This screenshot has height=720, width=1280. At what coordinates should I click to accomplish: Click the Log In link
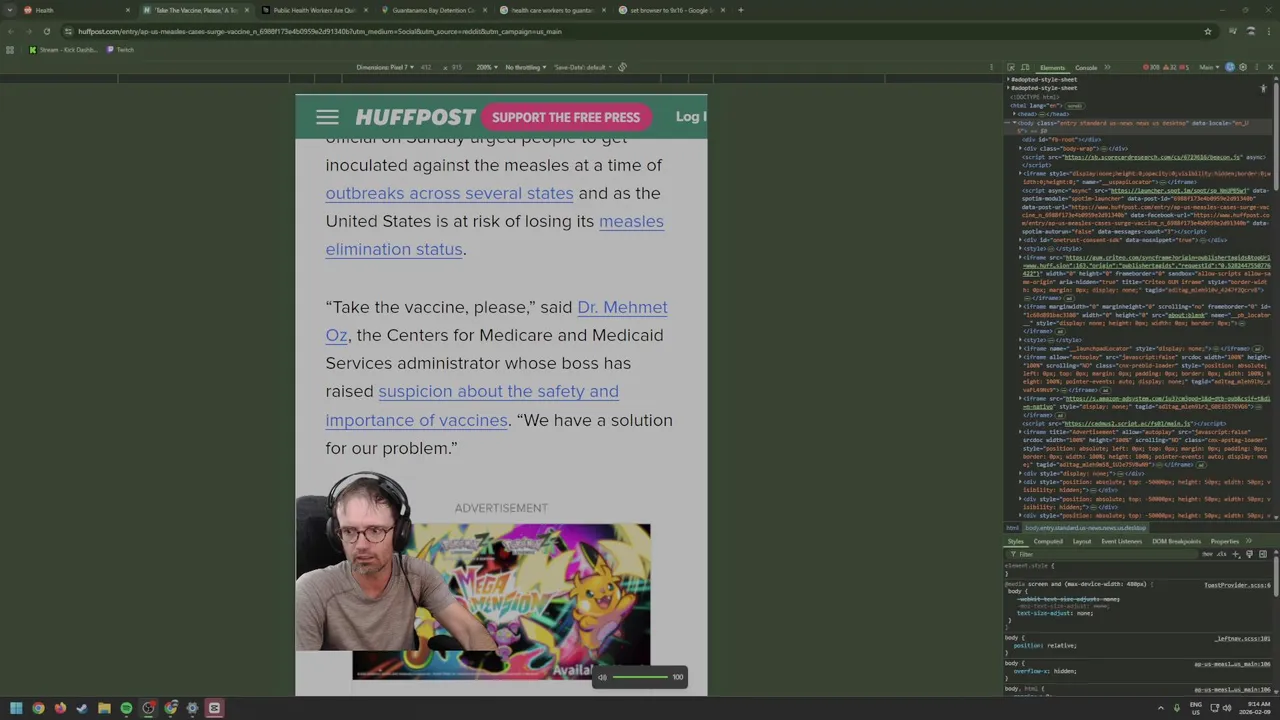pos(690,117)
